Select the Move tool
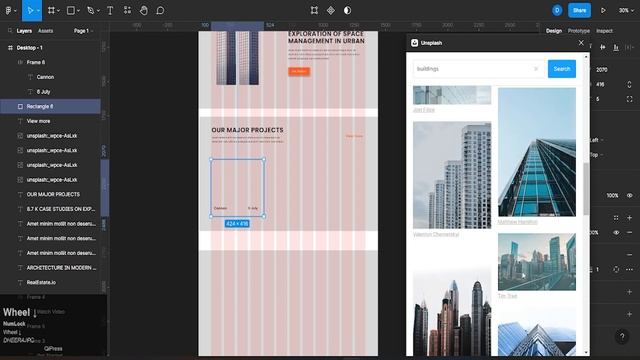The height and width of the screenshot is (360, 640). point(30,11)
